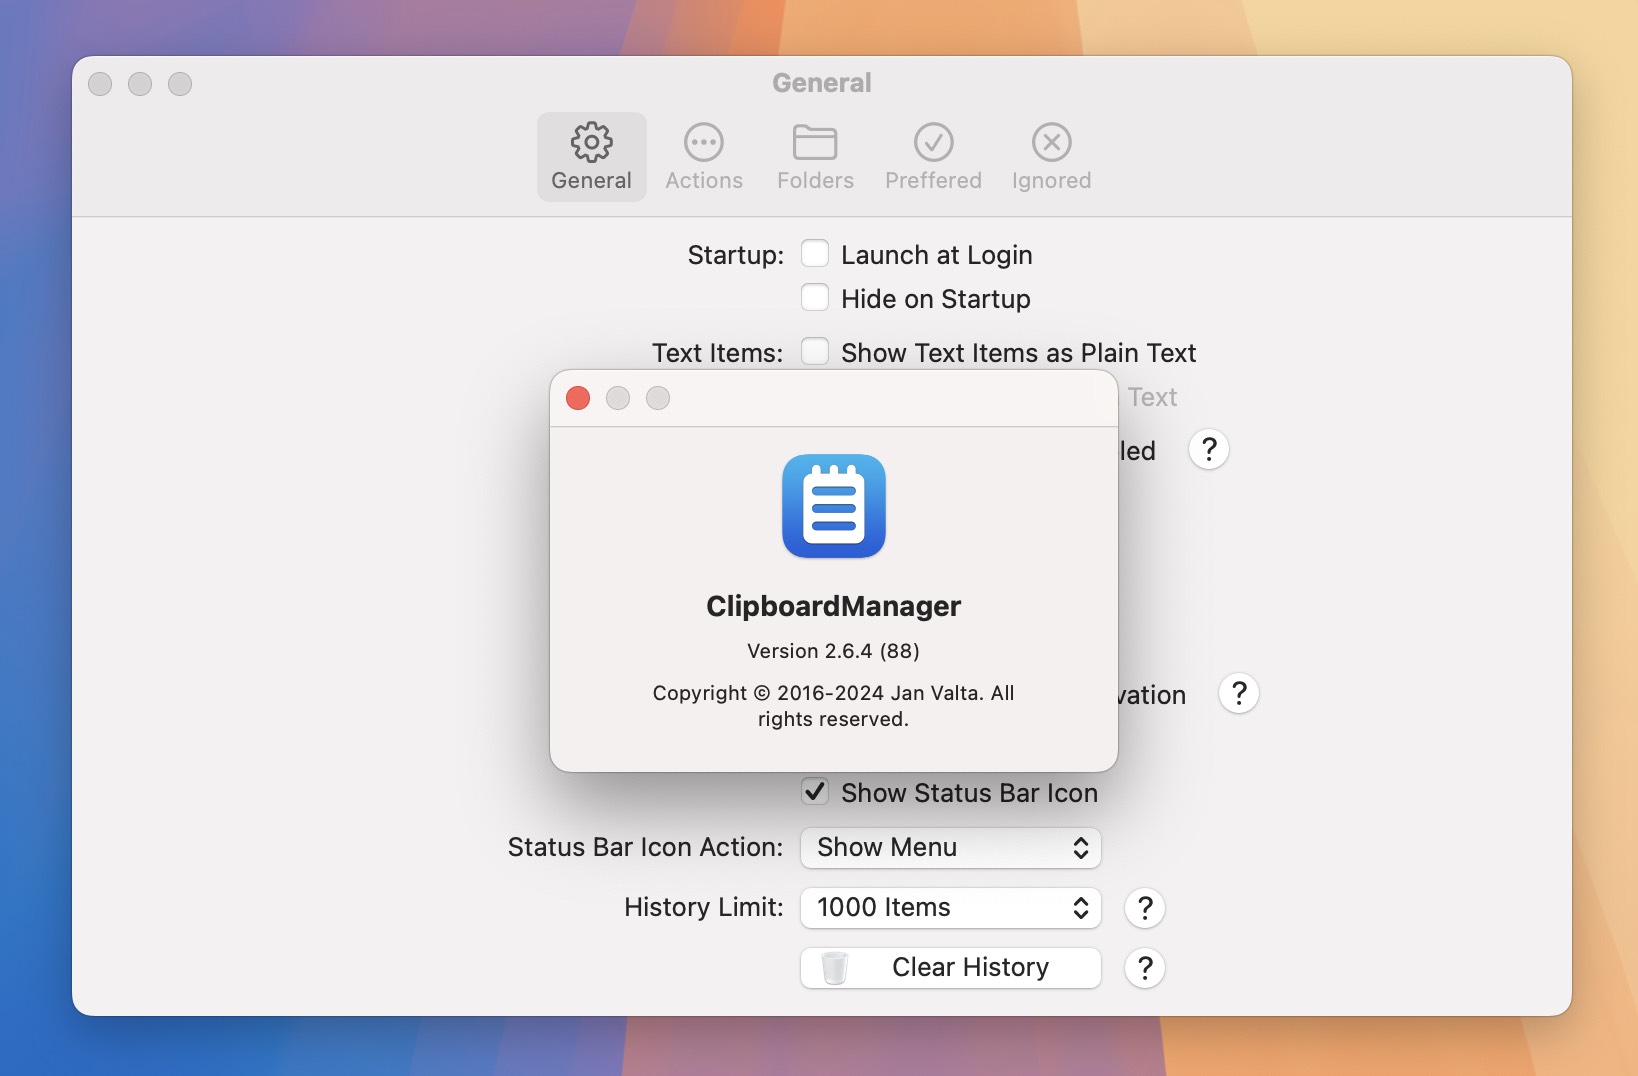
Task: Click the Version 2.6.4 (88) text
Action: tap(833, 651)
